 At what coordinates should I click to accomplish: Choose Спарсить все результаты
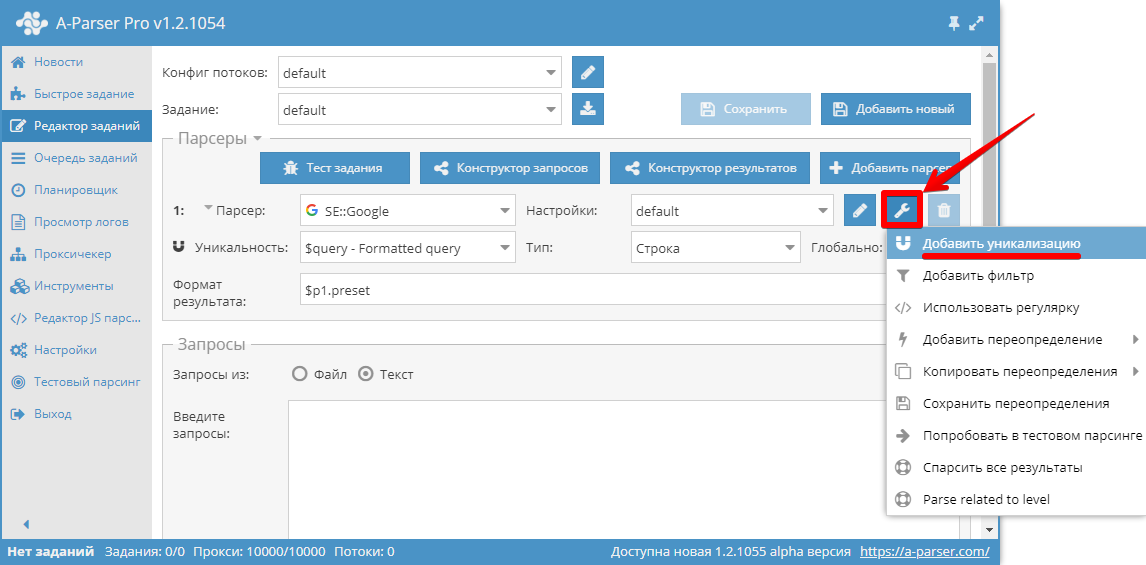1016,468
